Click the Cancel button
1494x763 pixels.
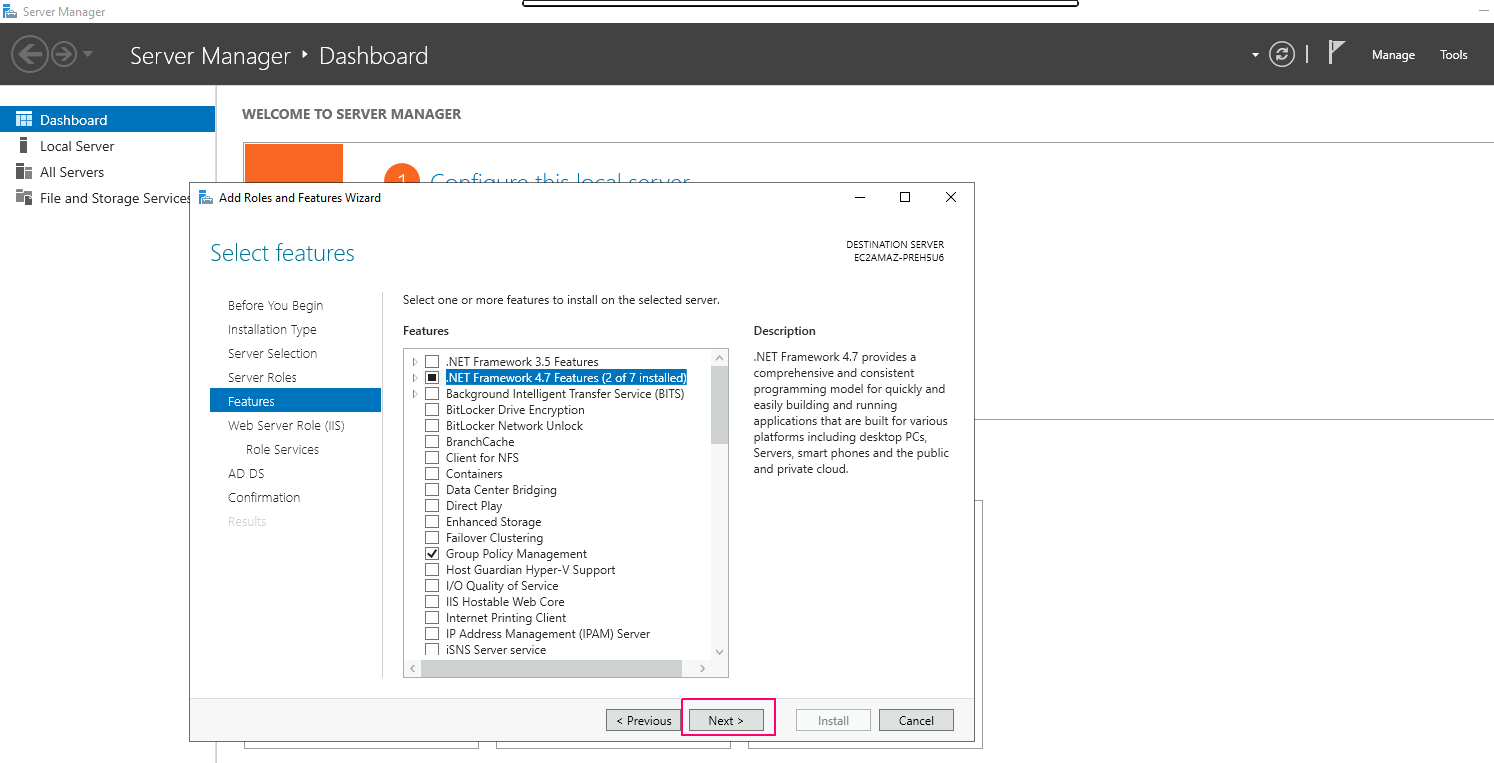point(916,720)
